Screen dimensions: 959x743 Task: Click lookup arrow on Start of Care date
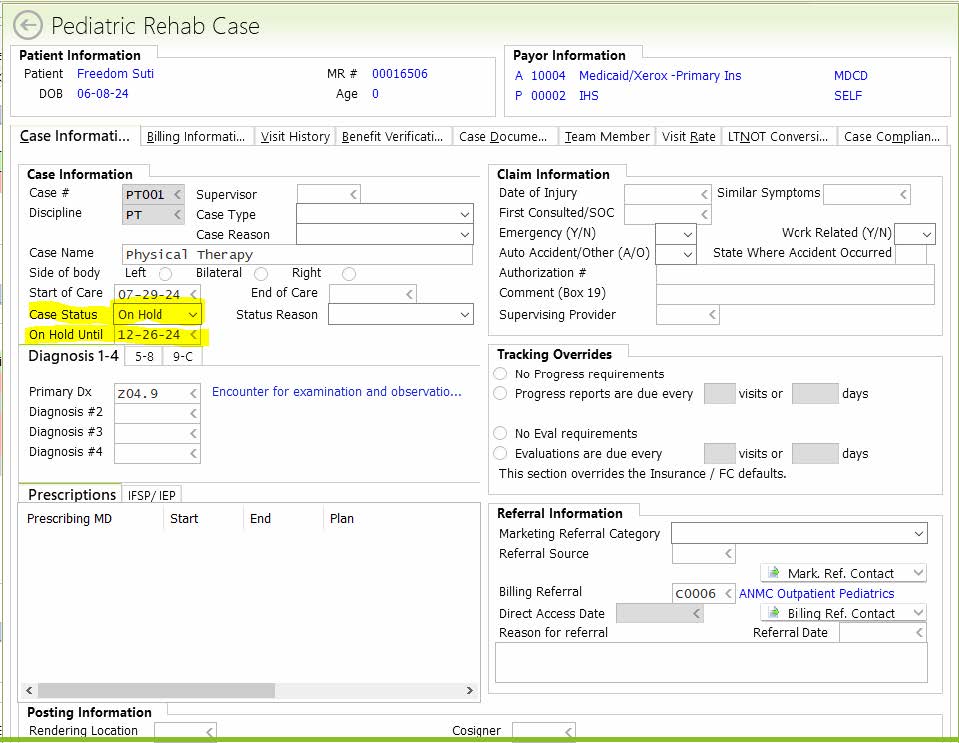[x=192, y=294]
